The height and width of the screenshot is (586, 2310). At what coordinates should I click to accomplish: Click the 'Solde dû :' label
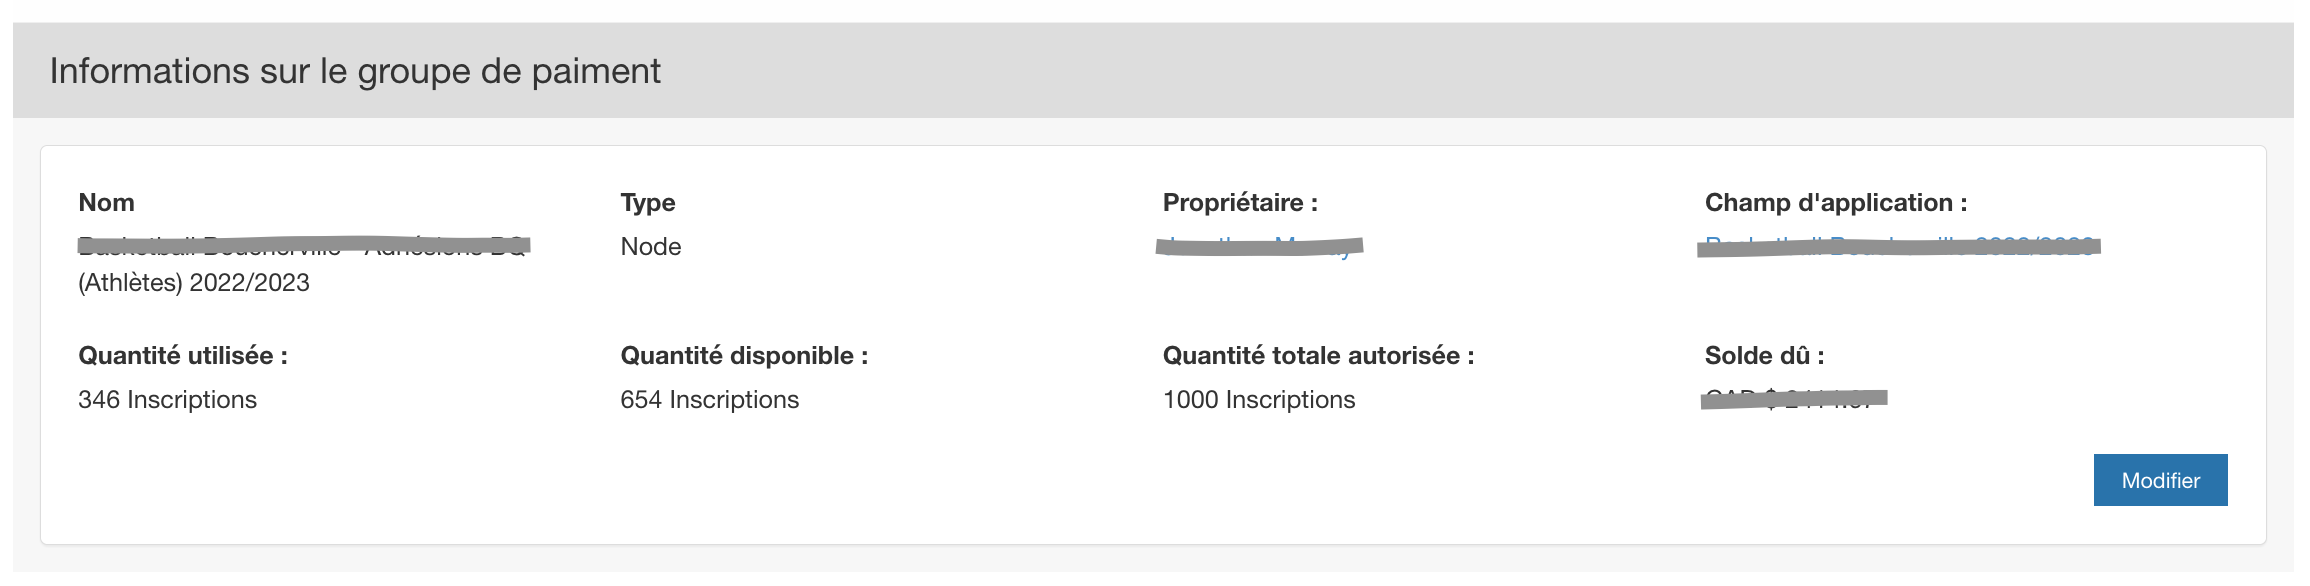click(x=1764, y=356)
